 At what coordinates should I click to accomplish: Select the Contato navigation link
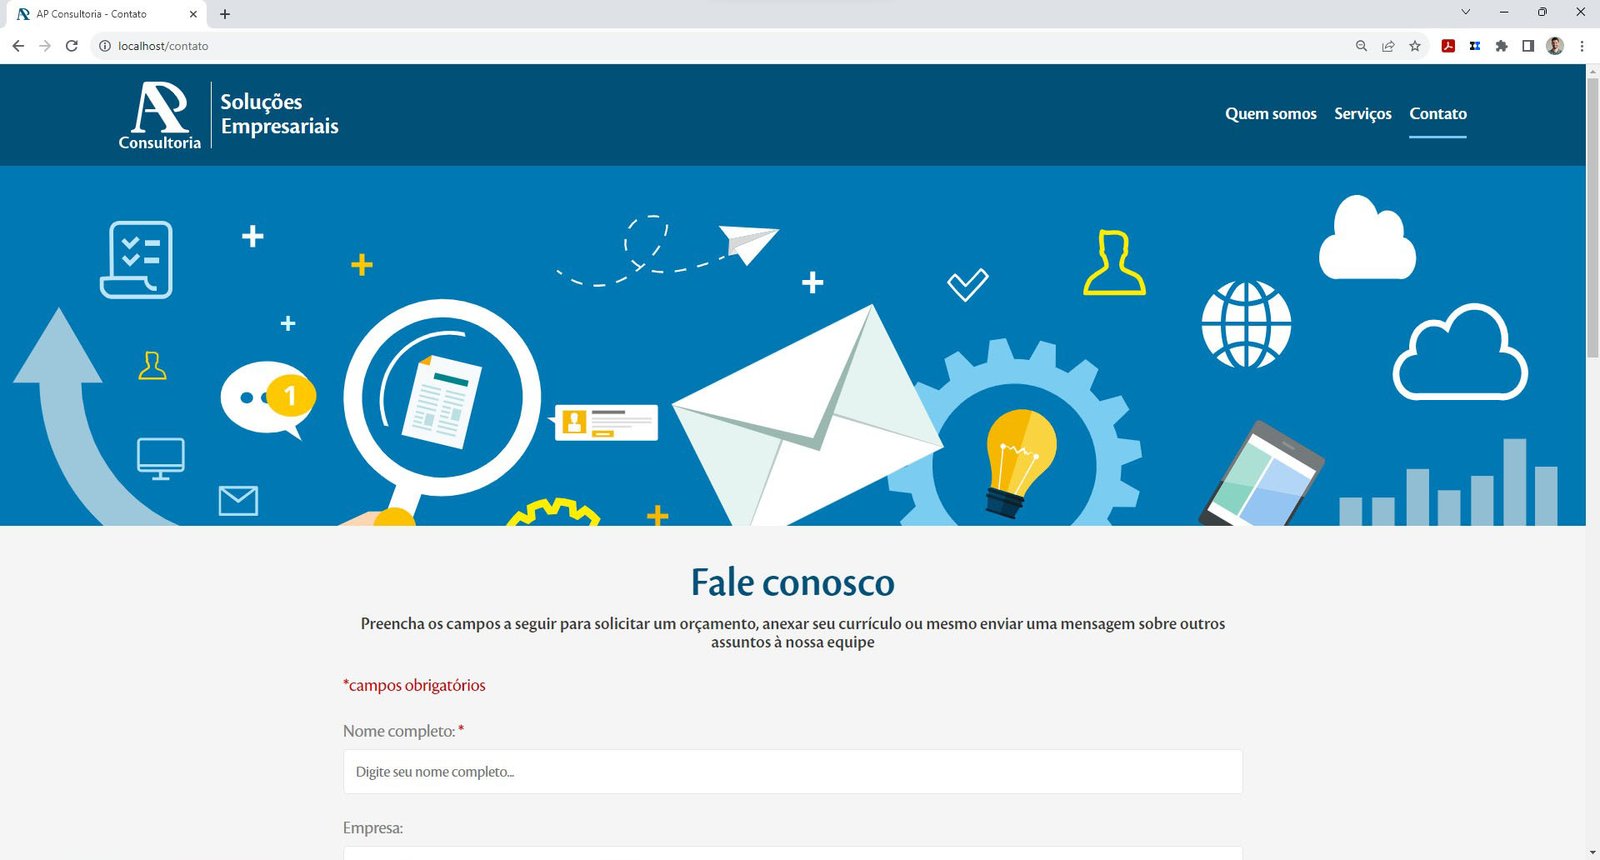coord(1437,114)
